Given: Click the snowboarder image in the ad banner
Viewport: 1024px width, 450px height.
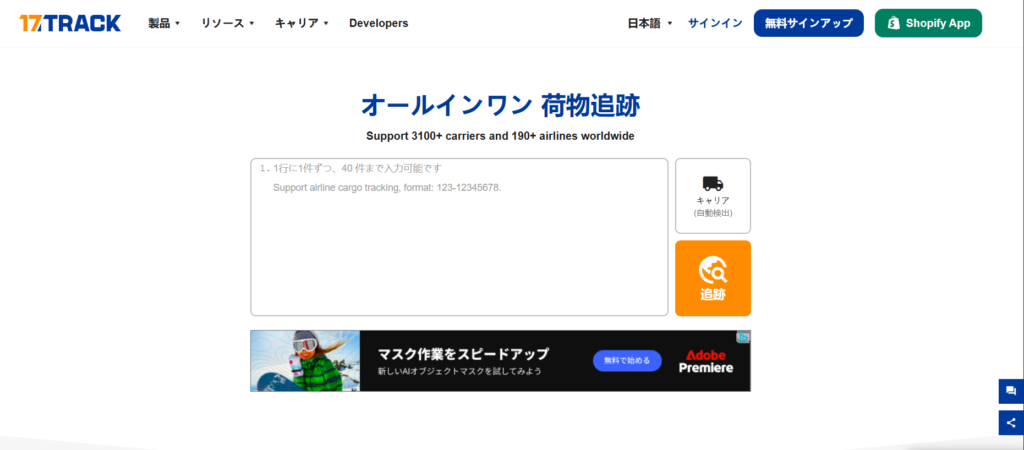Looking at the screenshot, I should tap(304, 361).
